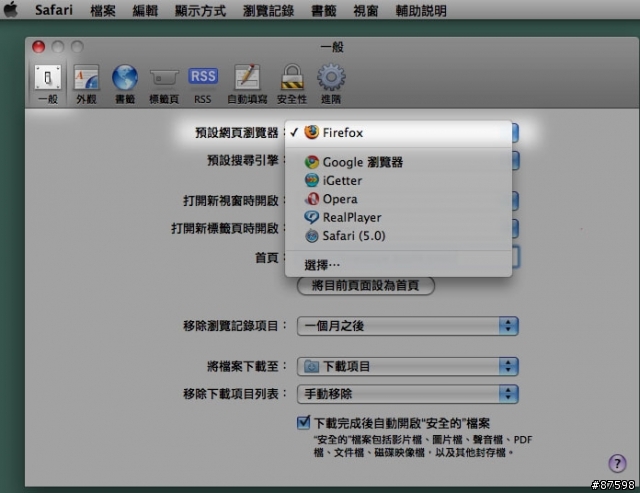The height and width of the screenshot is (493, 640).
Task: Open the Safari application menu
Action: coord(53,10)
